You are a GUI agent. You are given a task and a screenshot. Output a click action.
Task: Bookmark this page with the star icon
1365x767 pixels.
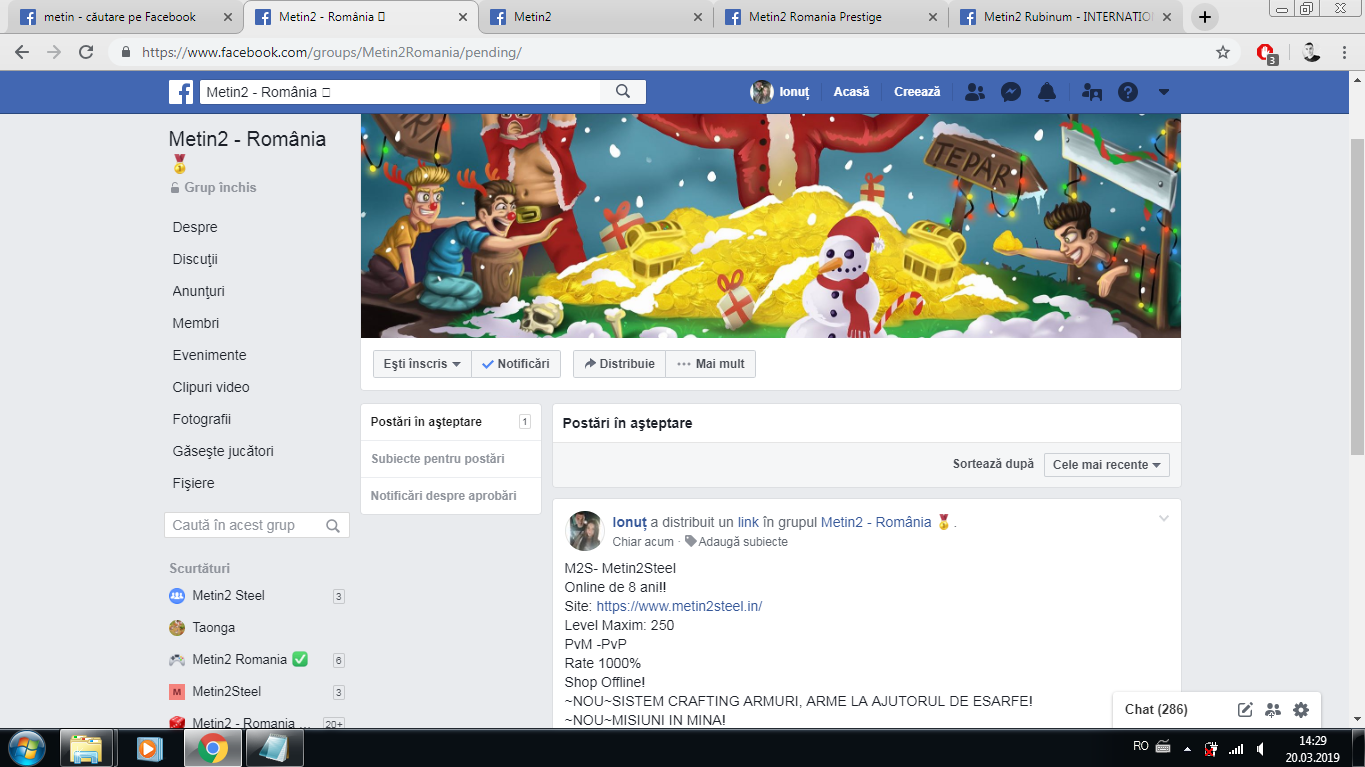point(1223,52)
